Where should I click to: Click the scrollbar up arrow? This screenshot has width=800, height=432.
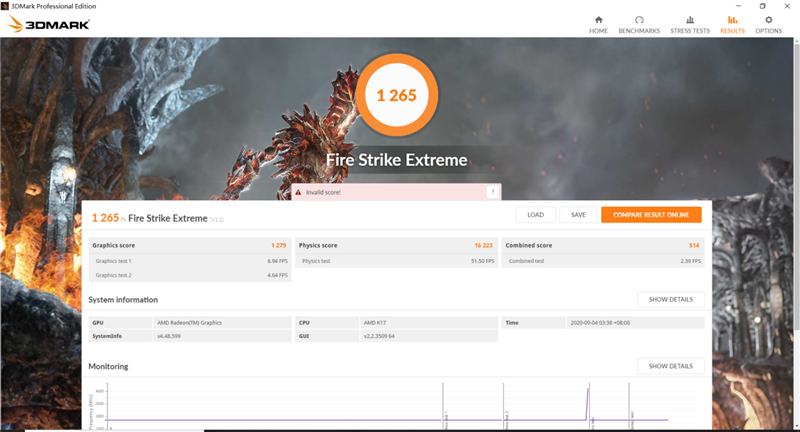(796, 41)
